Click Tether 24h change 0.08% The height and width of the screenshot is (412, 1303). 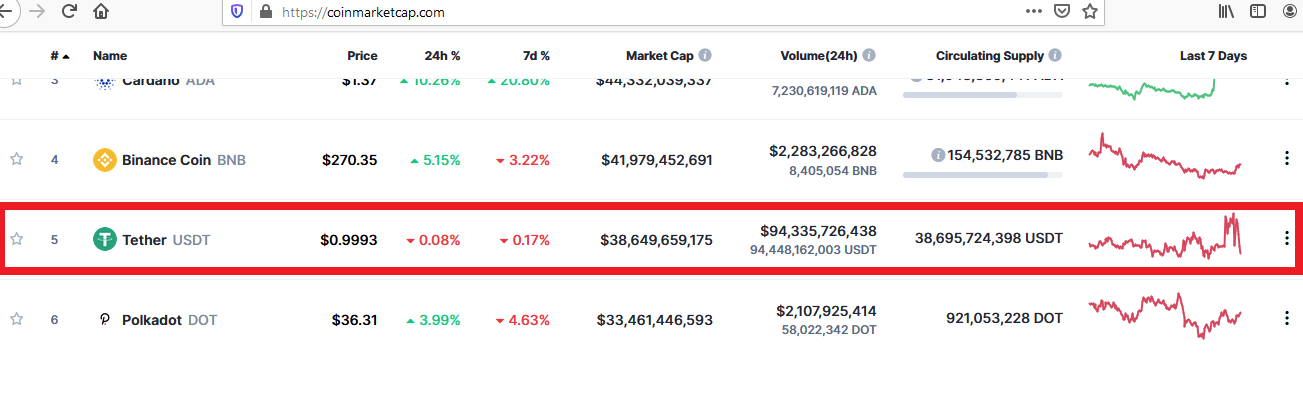point(433,240)
